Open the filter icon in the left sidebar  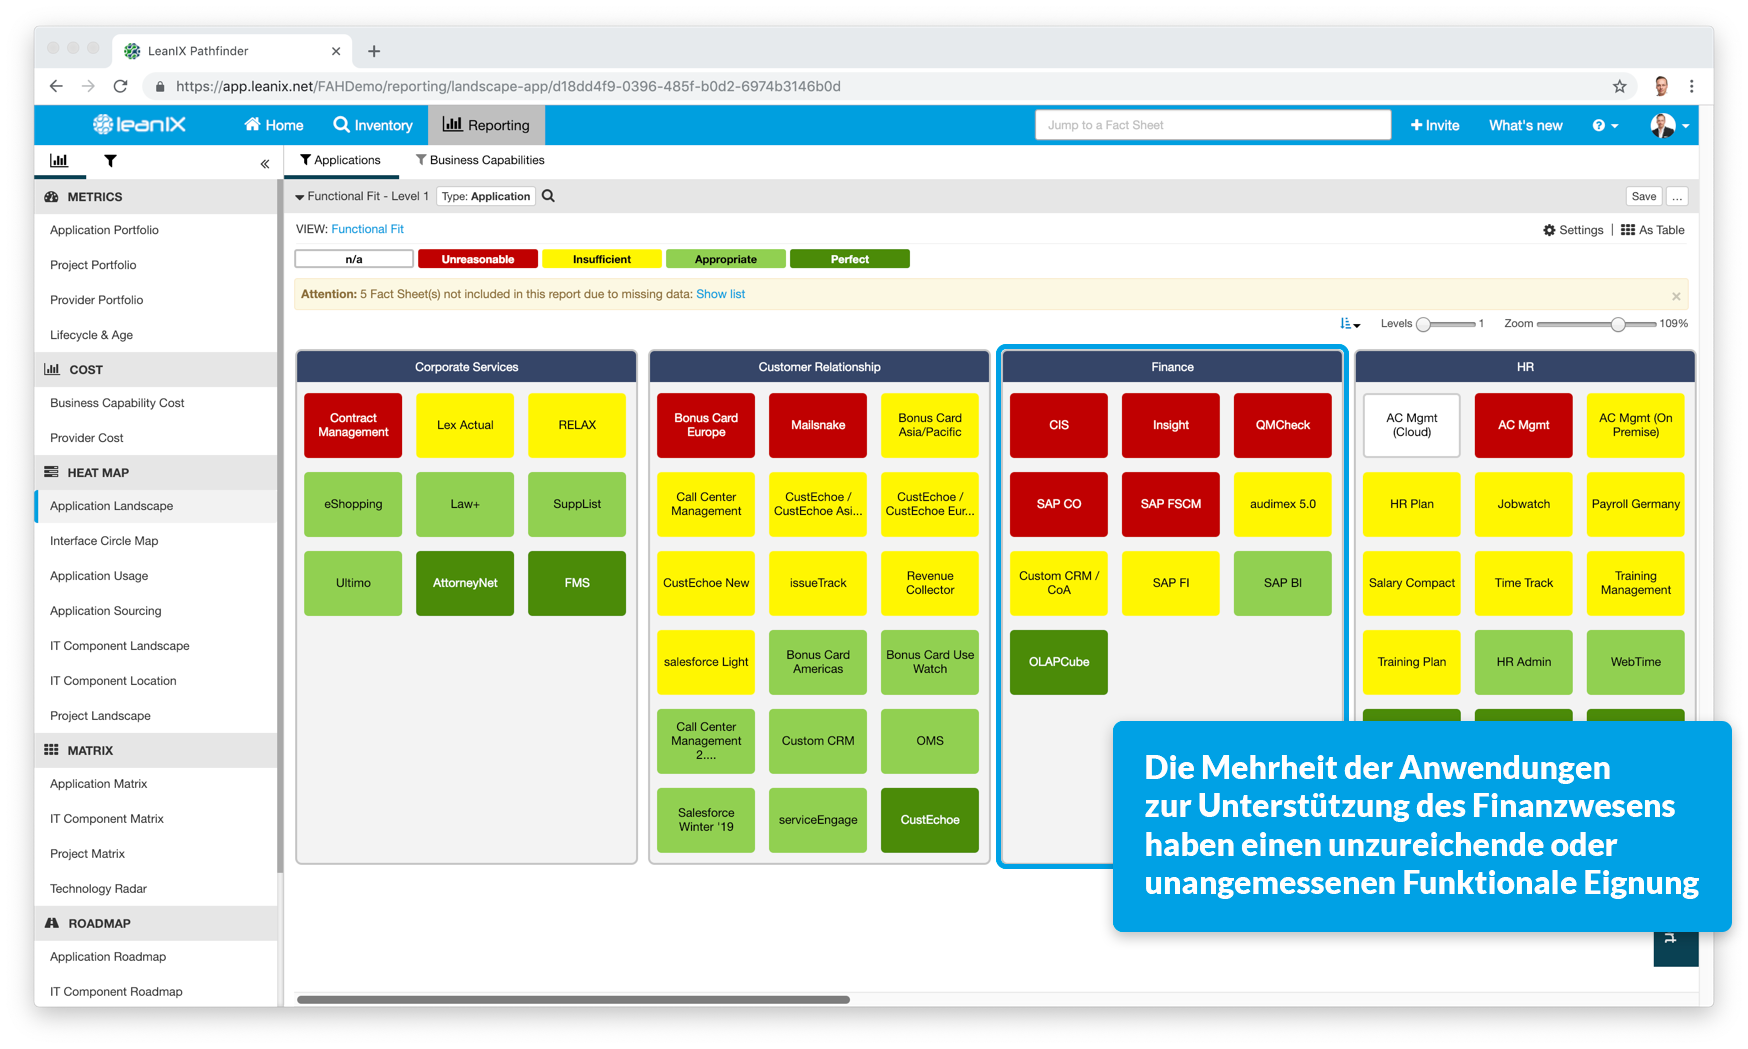coord(110,160)
